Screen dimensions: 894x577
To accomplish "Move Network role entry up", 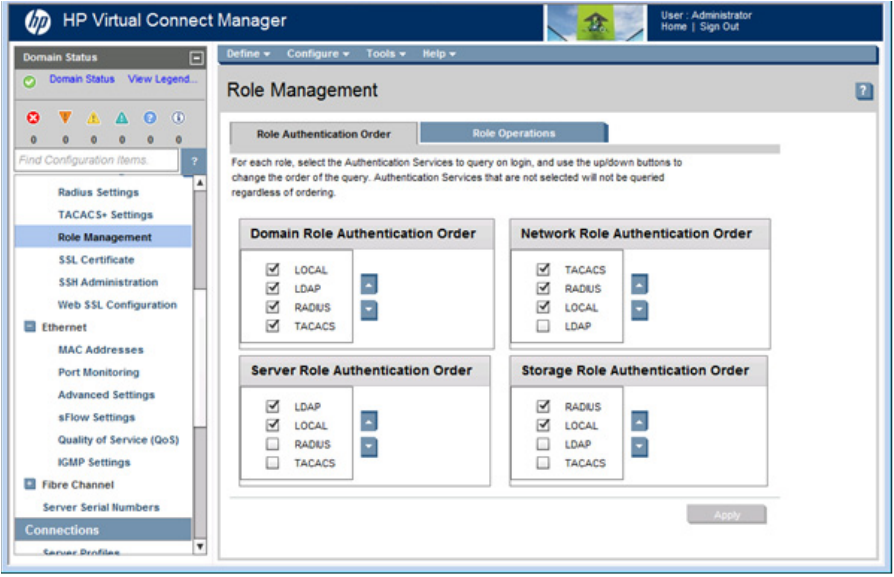I will click(x=639, y=284).
